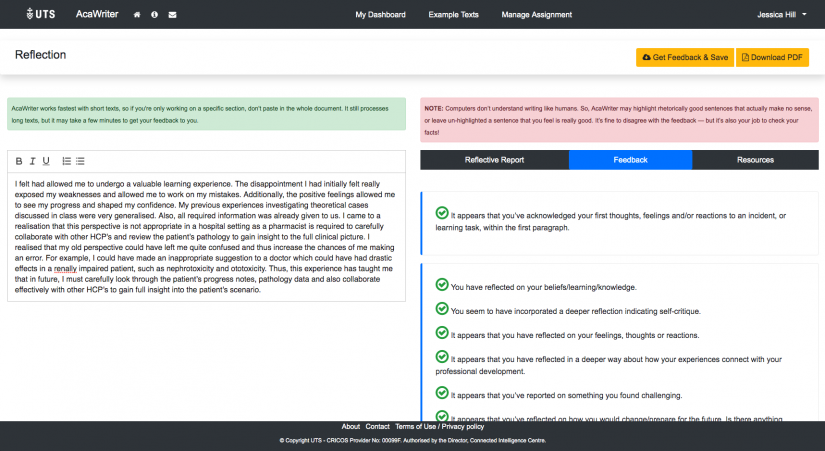
Task: Open the envelope mail icon in the navbar
Action: pyautogui.click(x=172, y=15)
